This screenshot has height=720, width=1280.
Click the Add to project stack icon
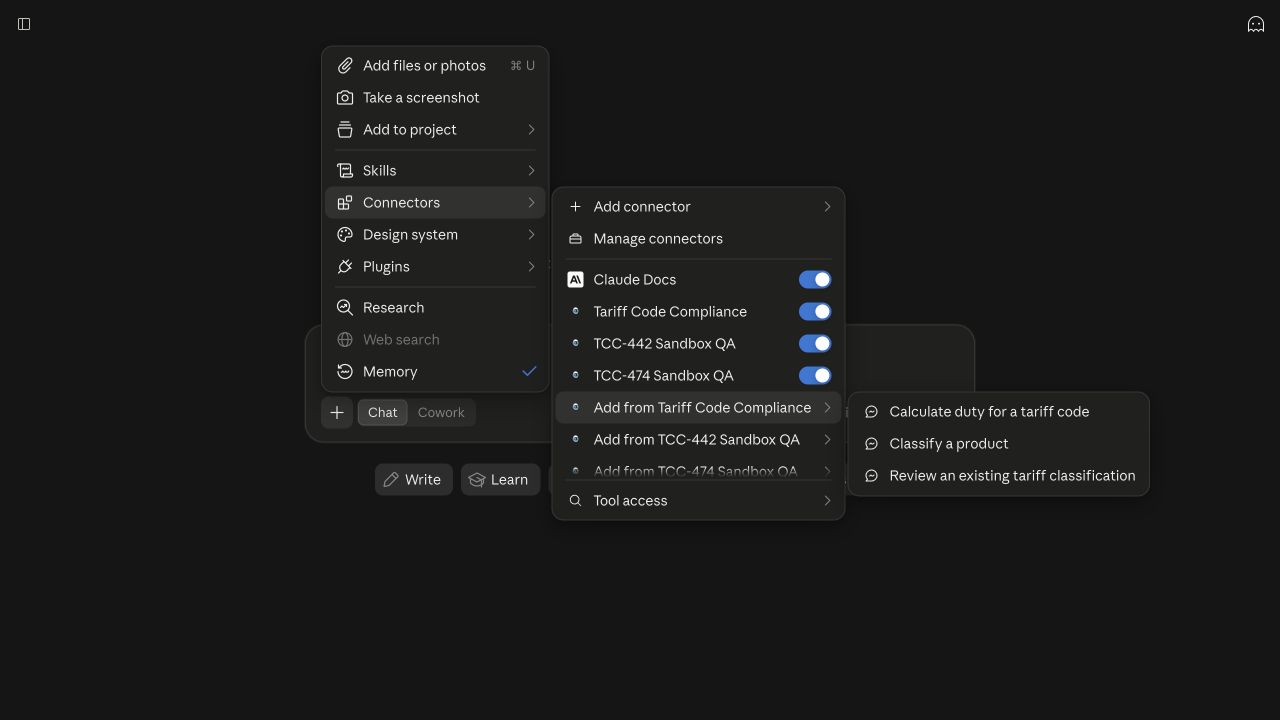pos(345,130)
